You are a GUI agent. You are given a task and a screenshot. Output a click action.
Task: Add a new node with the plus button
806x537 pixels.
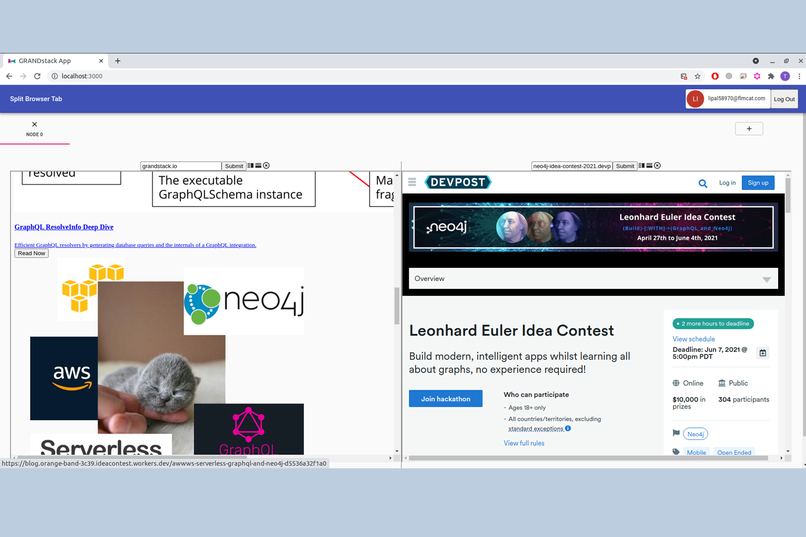click(749, 128)
